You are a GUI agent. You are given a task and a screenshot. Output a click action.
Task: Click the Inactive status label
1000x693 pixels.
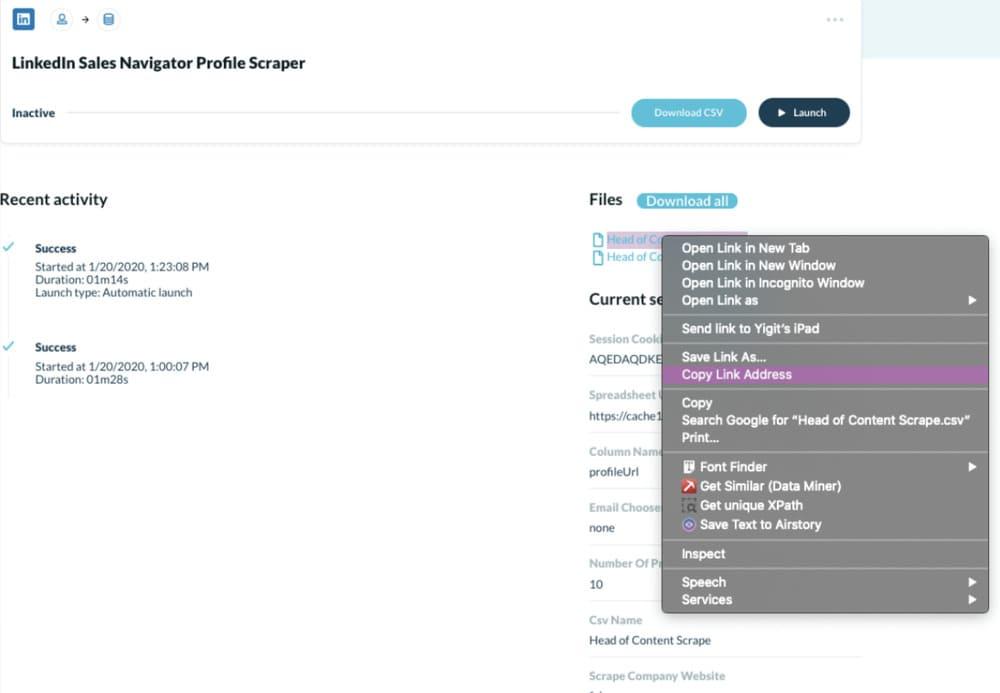click(x=33, y=113)
